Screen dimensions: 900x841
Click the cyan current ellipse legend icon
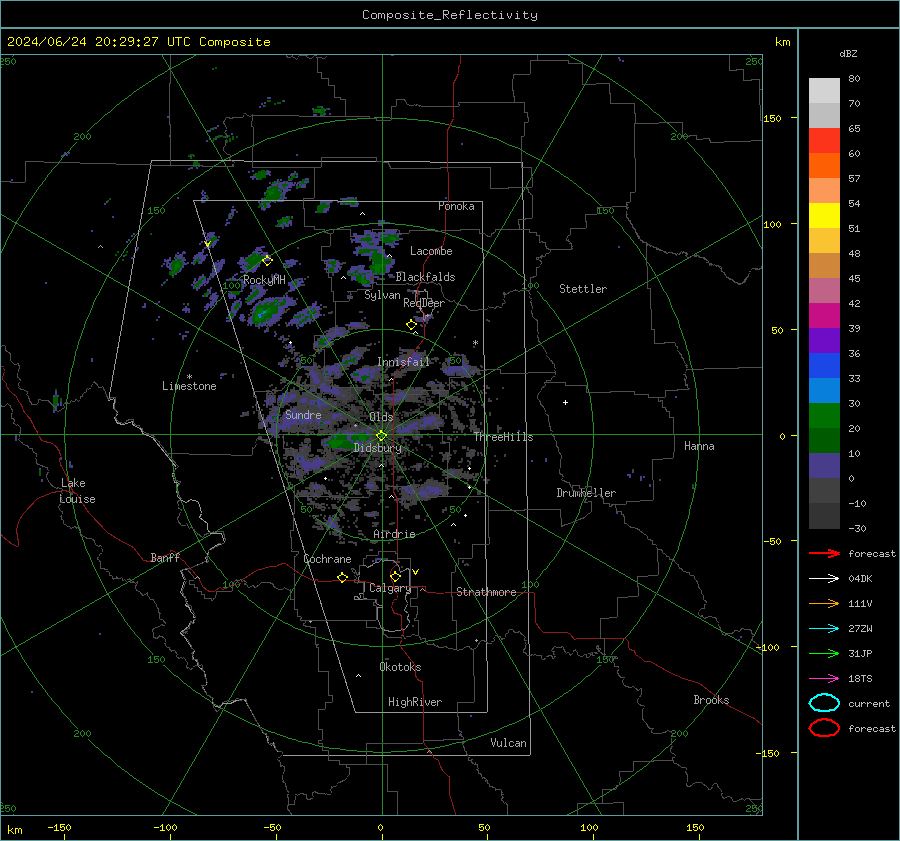pyautogui.click(x=824, y=703)
